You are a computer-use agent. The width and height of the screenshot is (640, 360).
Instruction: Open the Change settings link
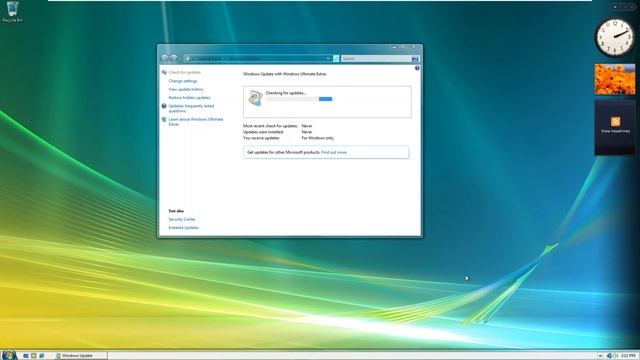[182, 81]
